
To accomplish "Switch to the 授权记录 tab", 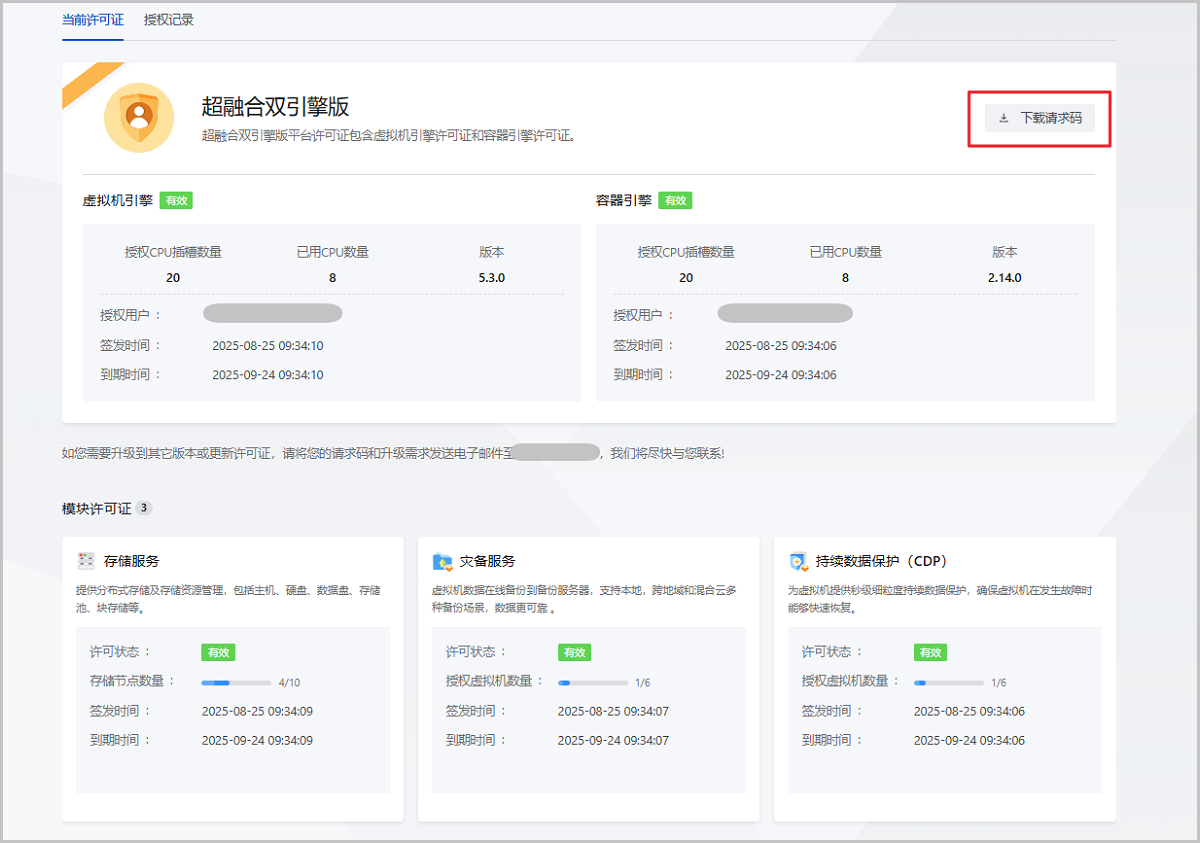I will (169, 20).
